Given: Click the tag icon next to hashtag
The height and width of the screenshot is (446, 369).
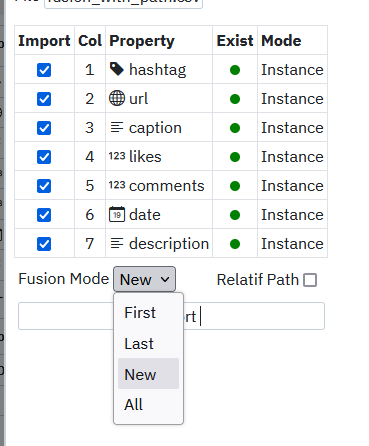Looking at the screenshot, I should click(117, 69).
